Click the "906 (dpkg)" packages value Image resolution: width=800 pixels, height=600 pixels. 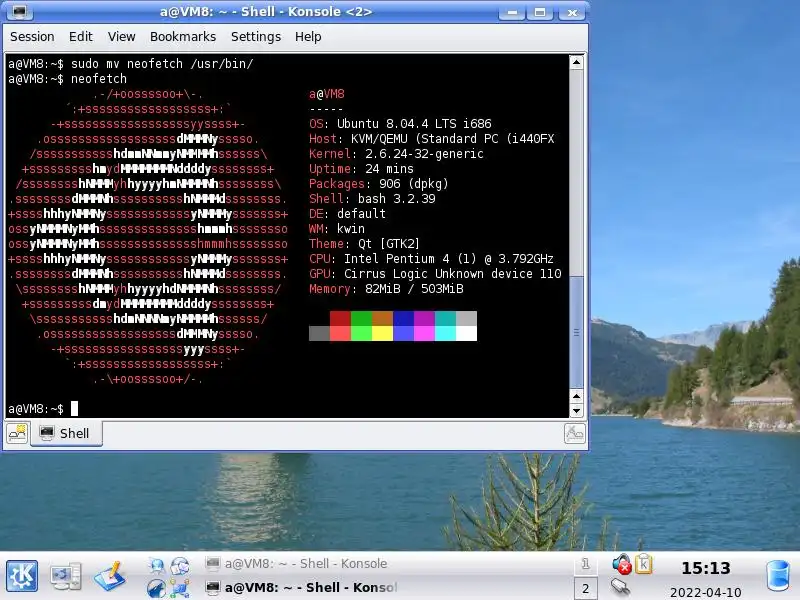414,184
